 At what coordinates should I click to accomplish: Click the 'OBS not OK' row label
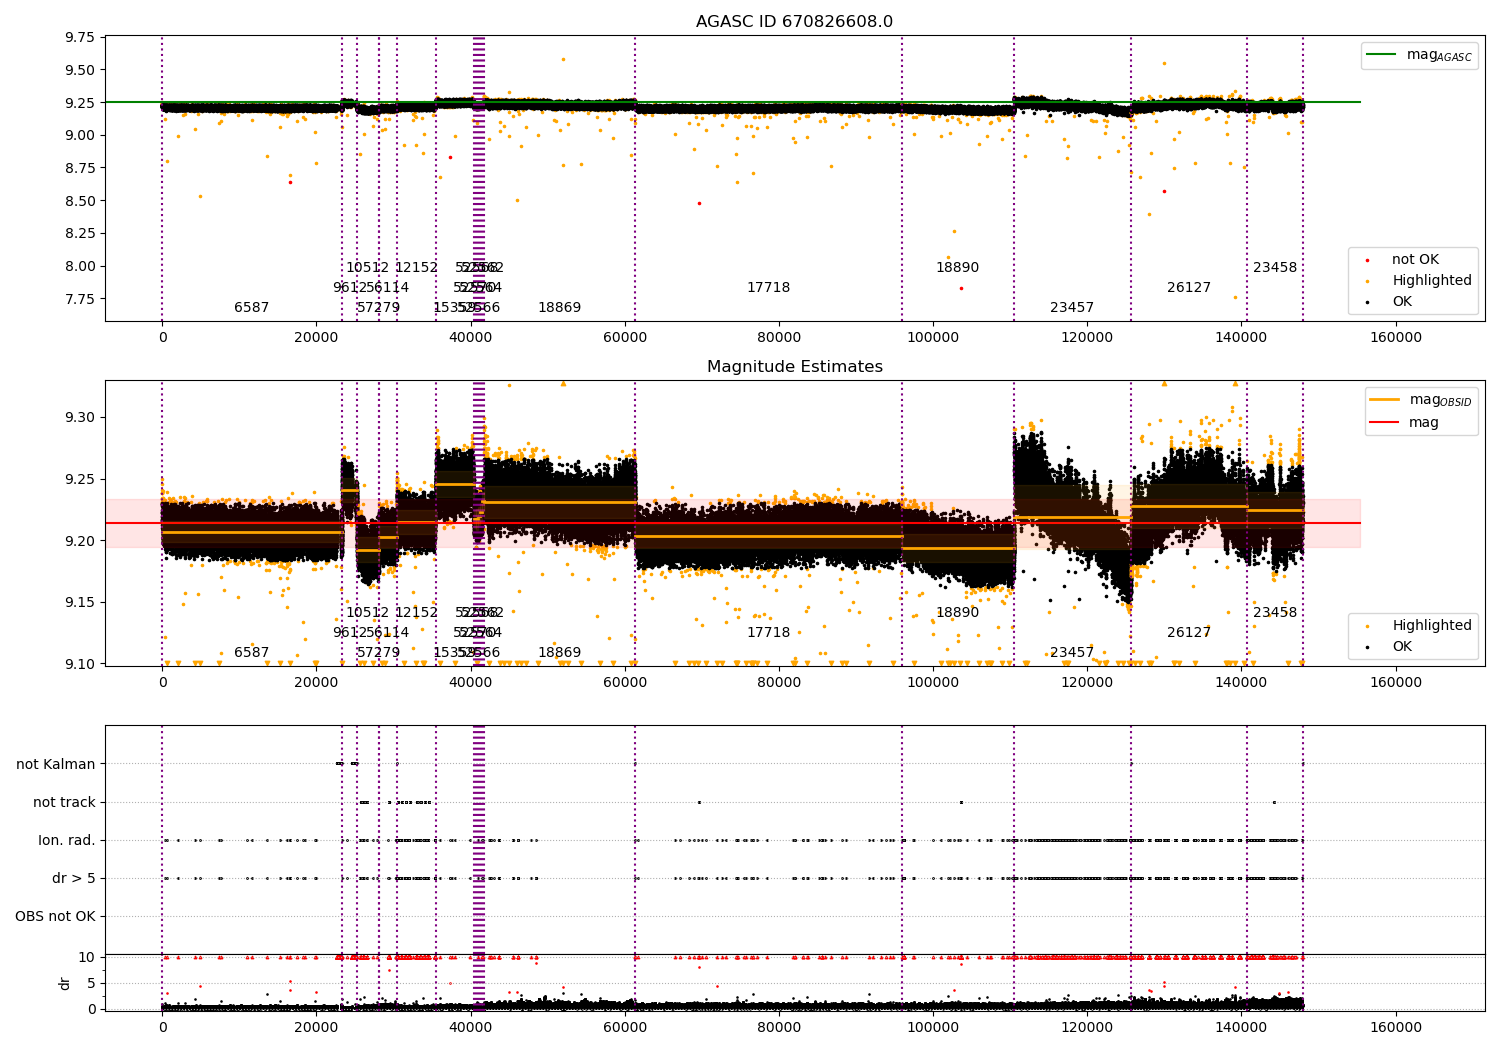(x=55, y=917)
